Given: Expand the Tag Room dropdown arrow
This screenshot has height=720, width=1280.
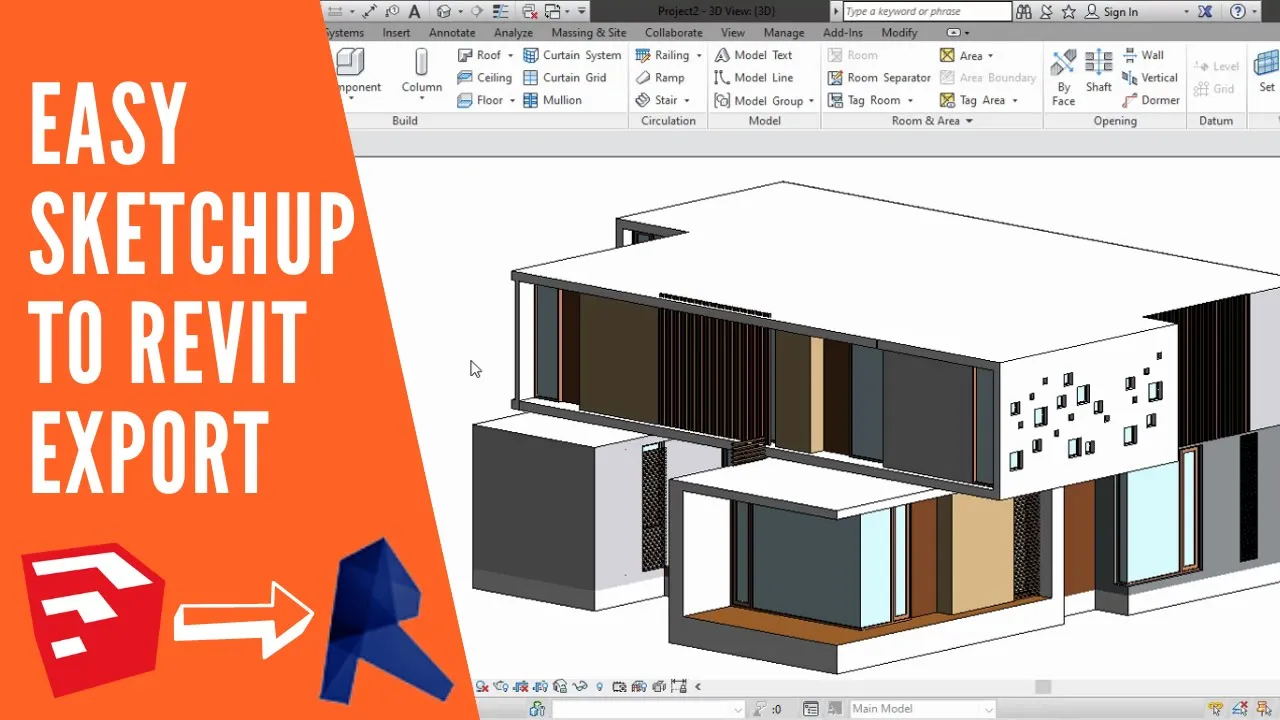Looking at the screenshot, I should (910, 101).
